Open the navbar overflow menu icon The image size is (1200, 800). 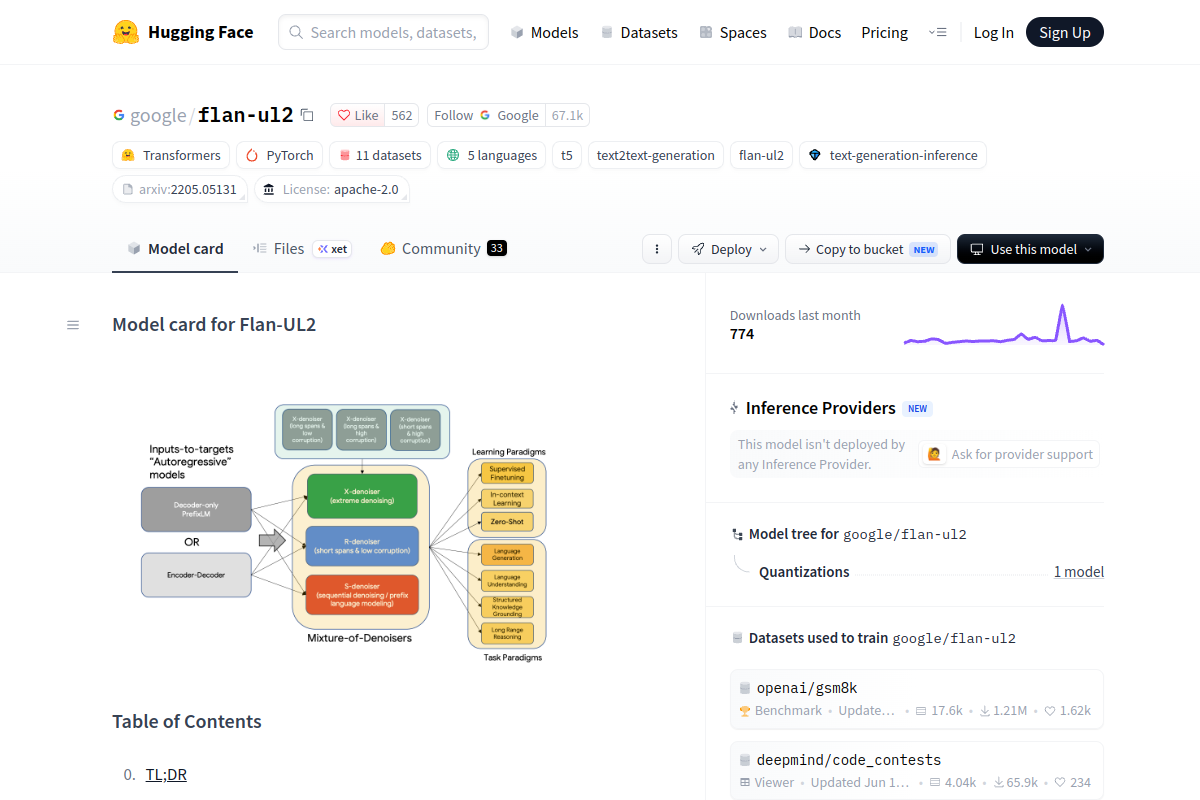click(937, 32)
